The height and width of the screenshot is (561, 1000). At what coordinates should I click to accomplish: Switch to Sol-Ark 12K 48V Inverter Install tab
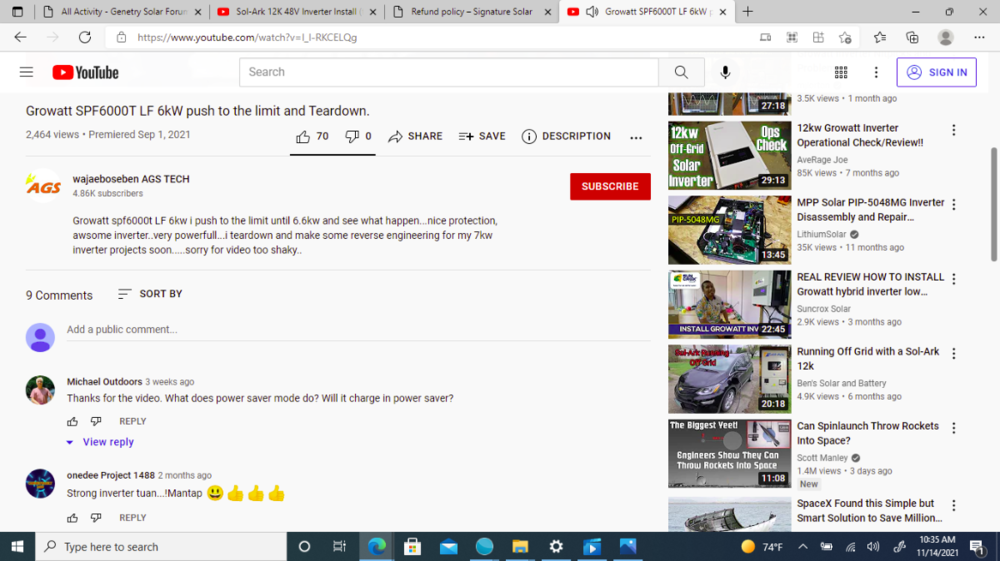296,11
